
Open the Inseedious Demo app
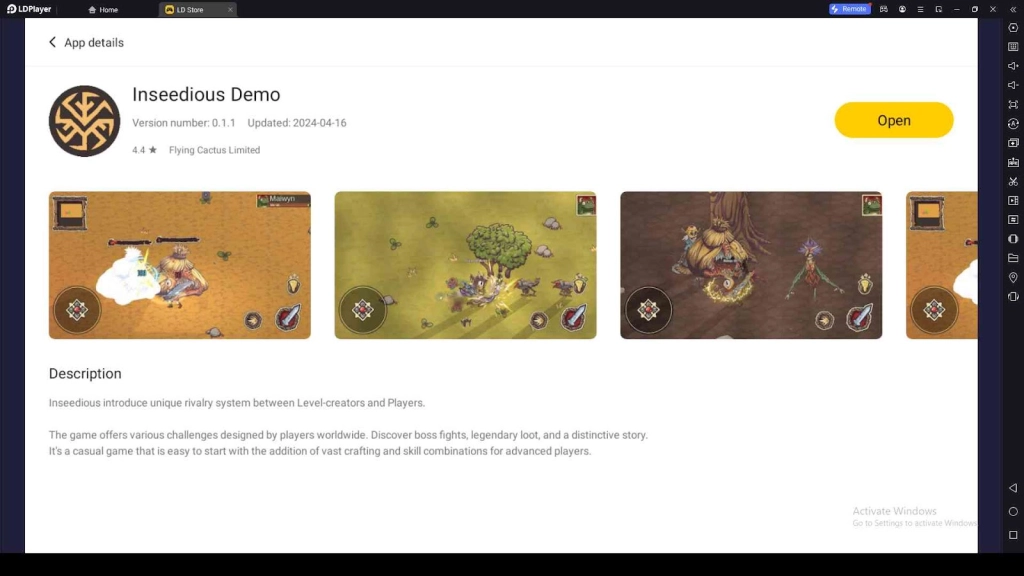tap(893, 120)
